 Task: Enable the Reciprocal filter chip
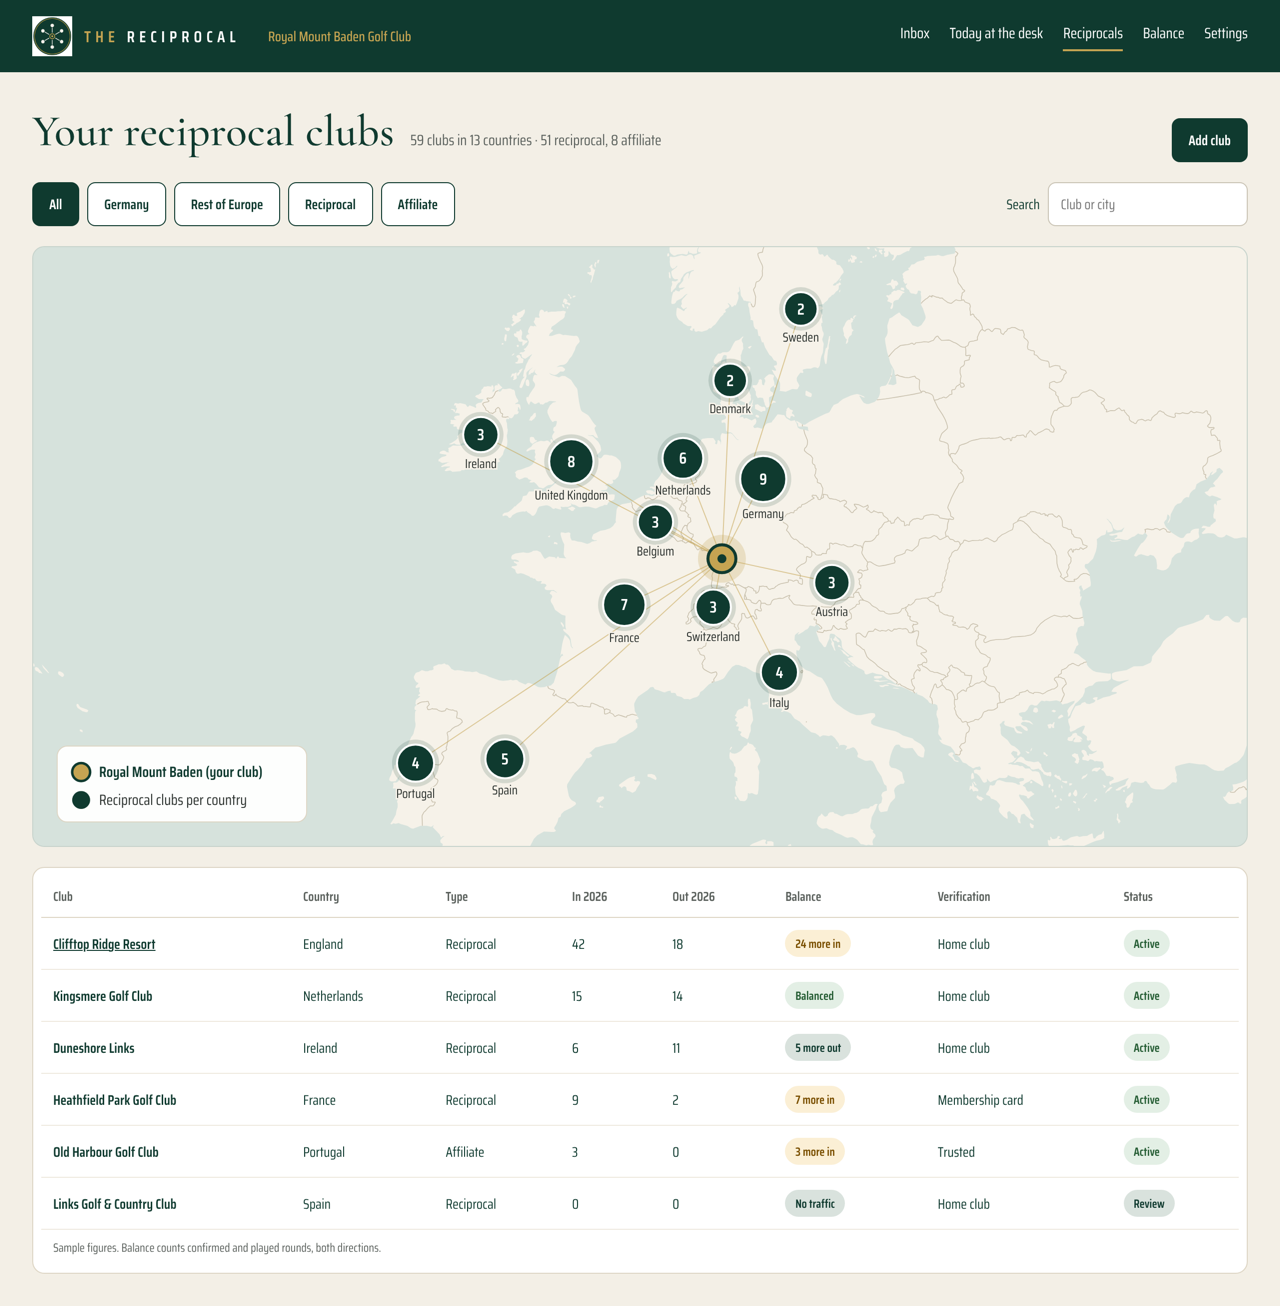coord(330,204)
